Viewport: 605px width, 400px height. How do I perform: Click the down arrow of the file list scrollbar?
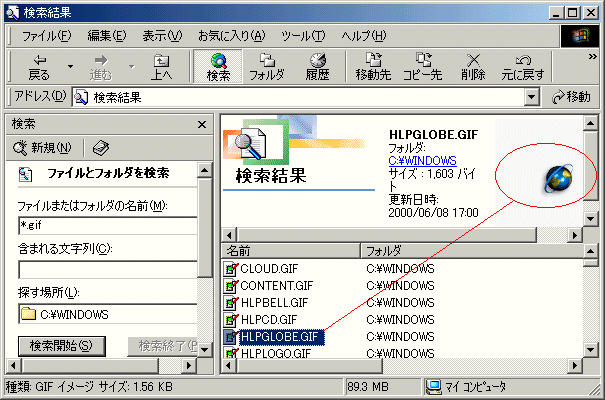point(591,351)
